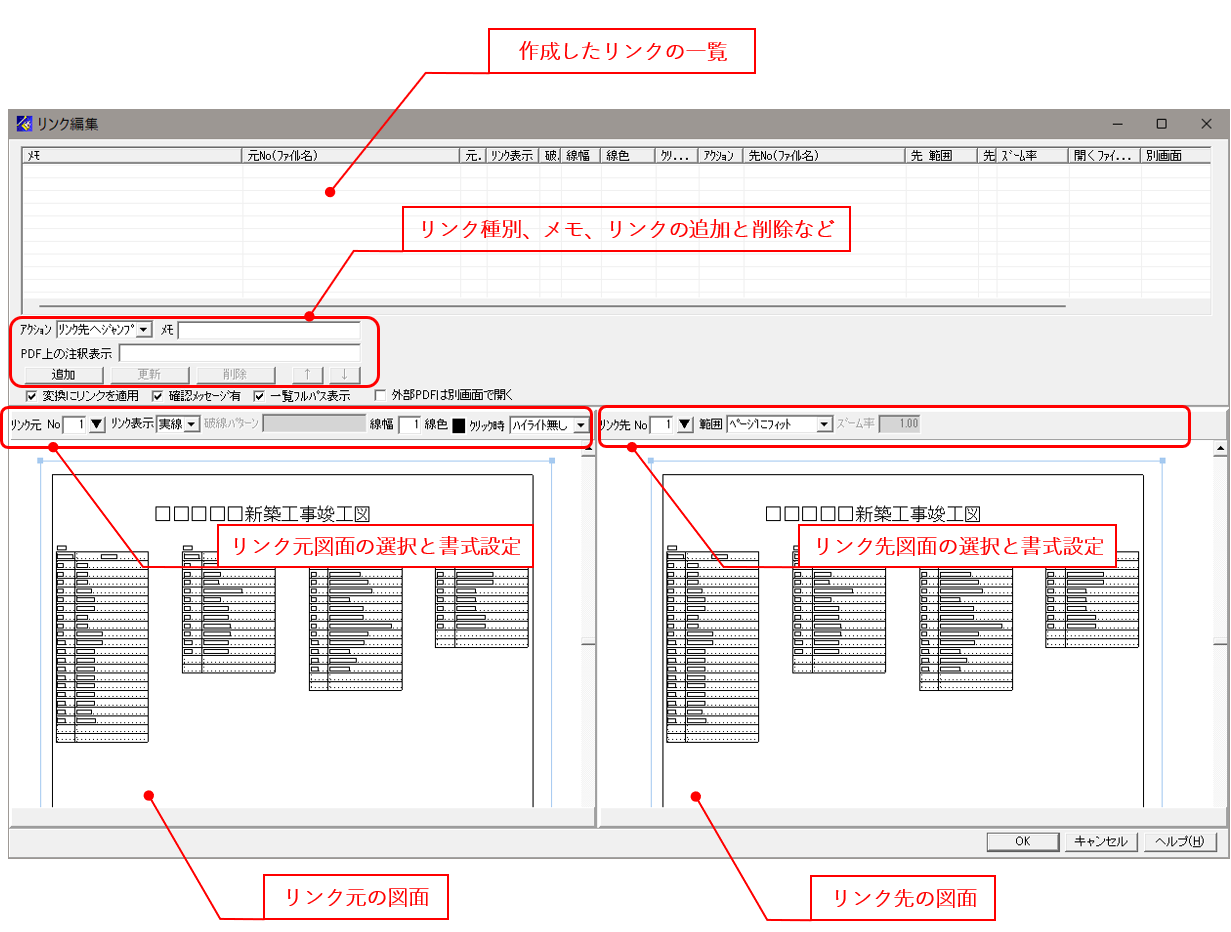Click the PDF上の注釈表示 text field
This screenshot has width=1231, height=932.
240,352
